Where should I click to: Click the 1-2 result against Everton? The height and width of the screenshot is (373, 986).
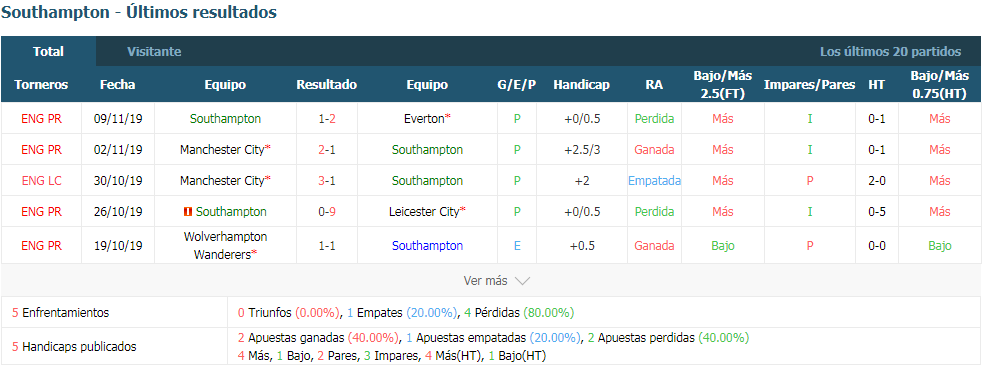click(327, 119)
